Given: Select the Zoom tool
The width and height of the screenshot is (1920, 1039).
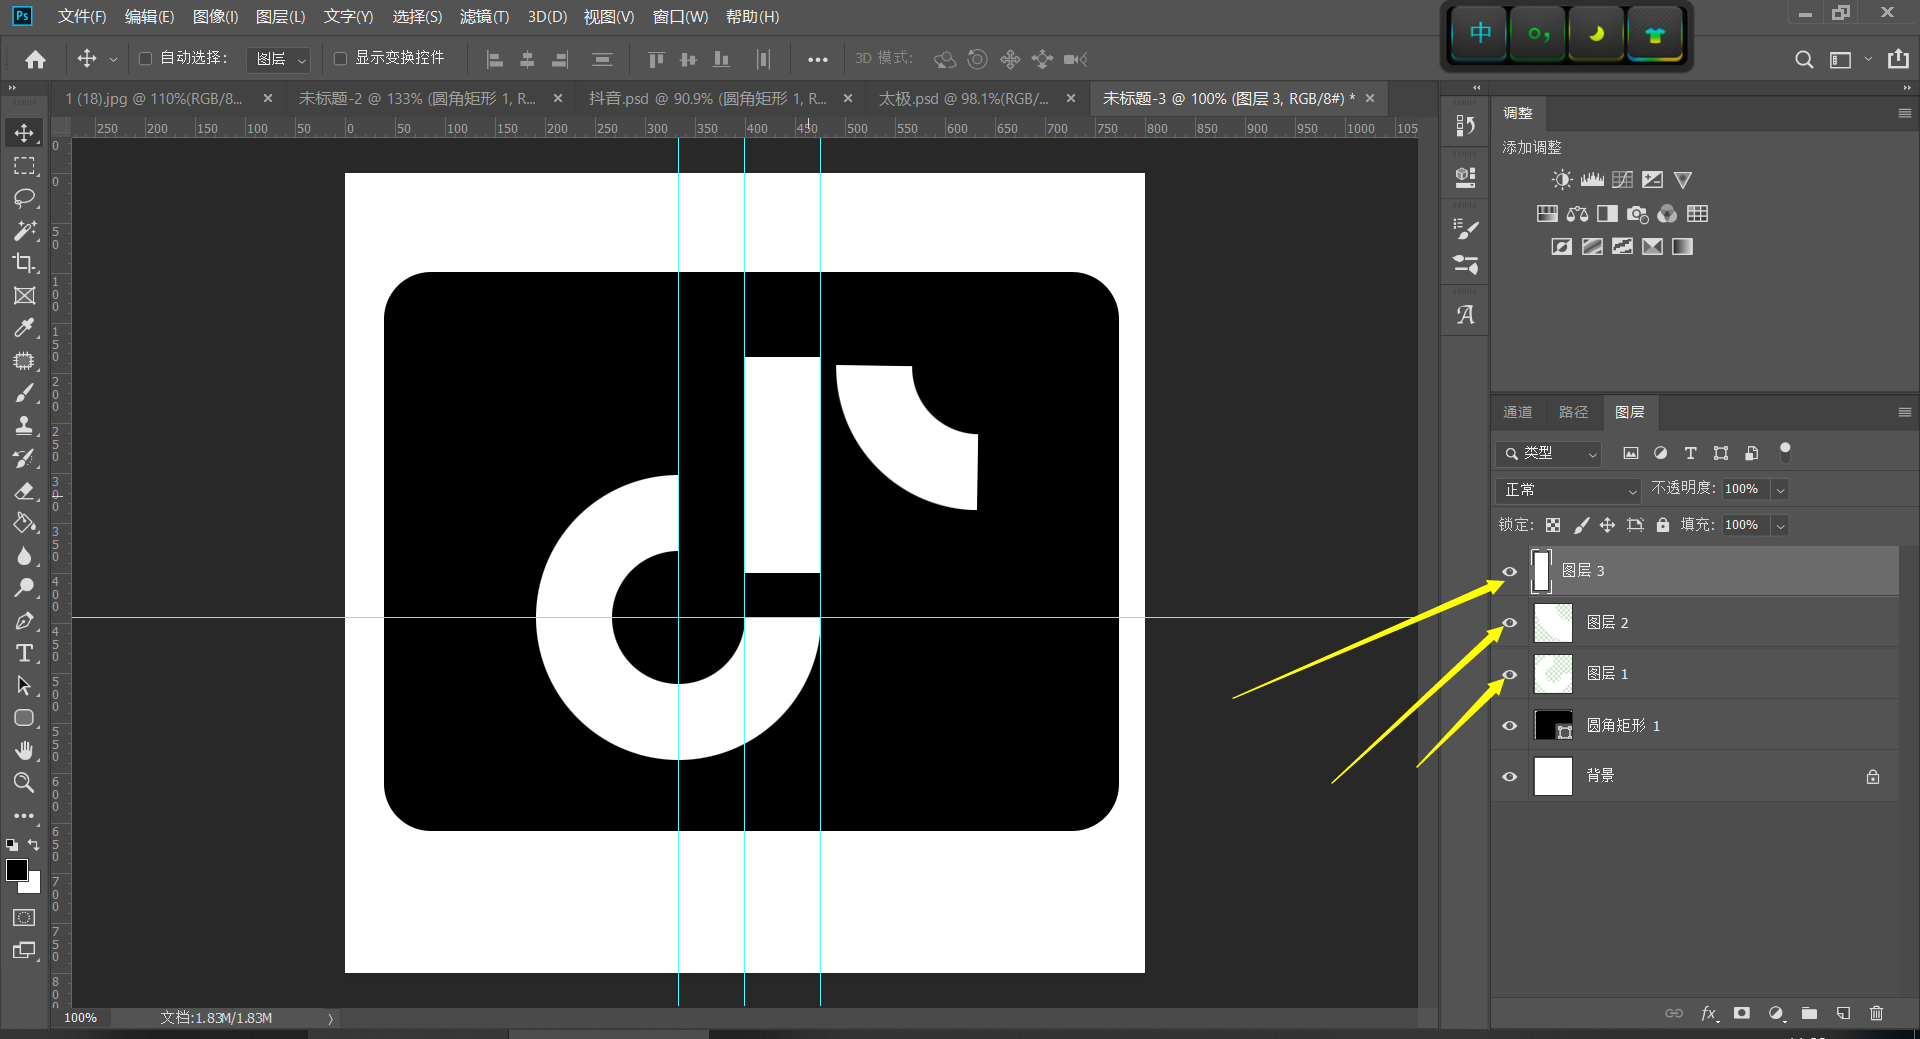Looking at the screenshot, I should point(24,782).
